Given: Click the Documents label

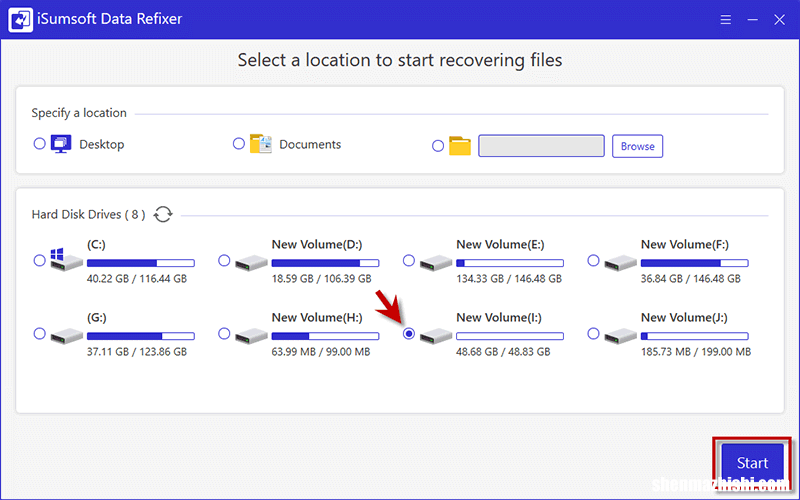Looking at the screenshot, I should coord(310,144).
